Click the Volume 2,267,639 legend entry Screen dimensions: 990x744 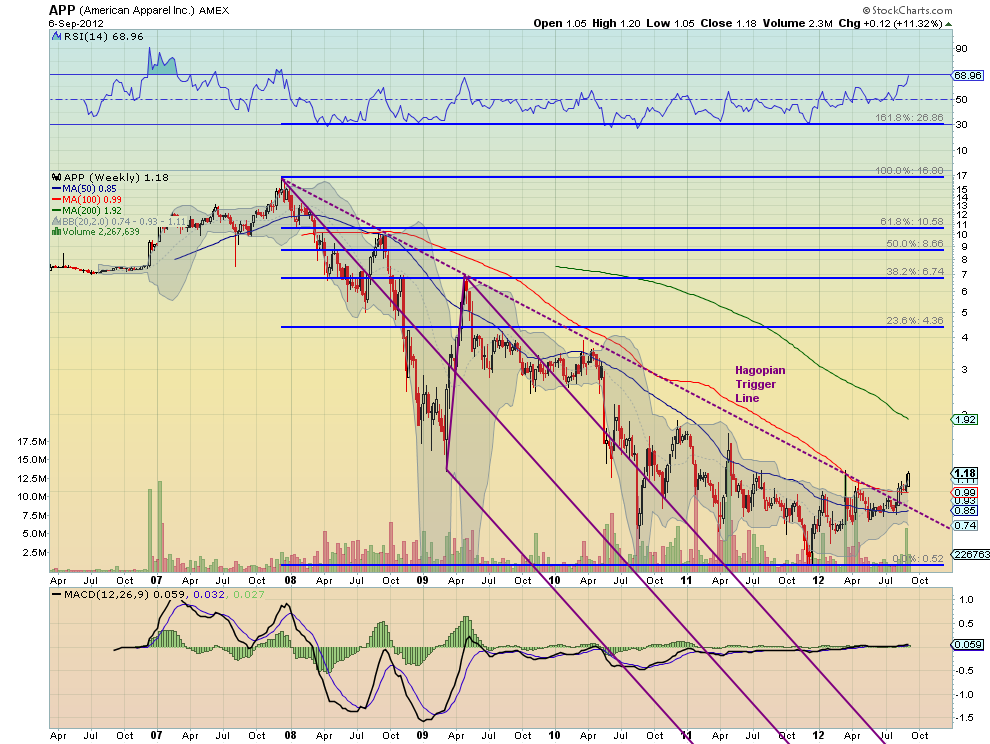pyautogui.click(x=101, y=232)
